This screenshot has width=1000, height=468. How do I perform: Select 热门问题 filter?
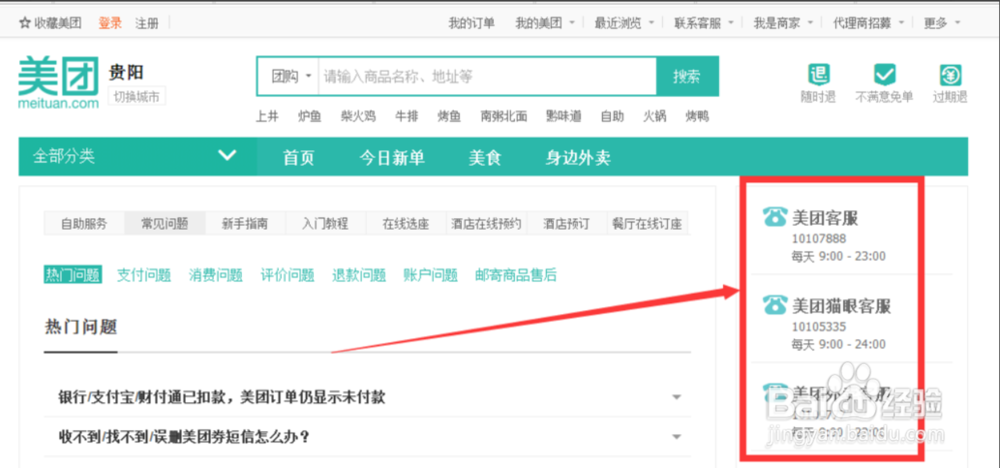[73, 275]
